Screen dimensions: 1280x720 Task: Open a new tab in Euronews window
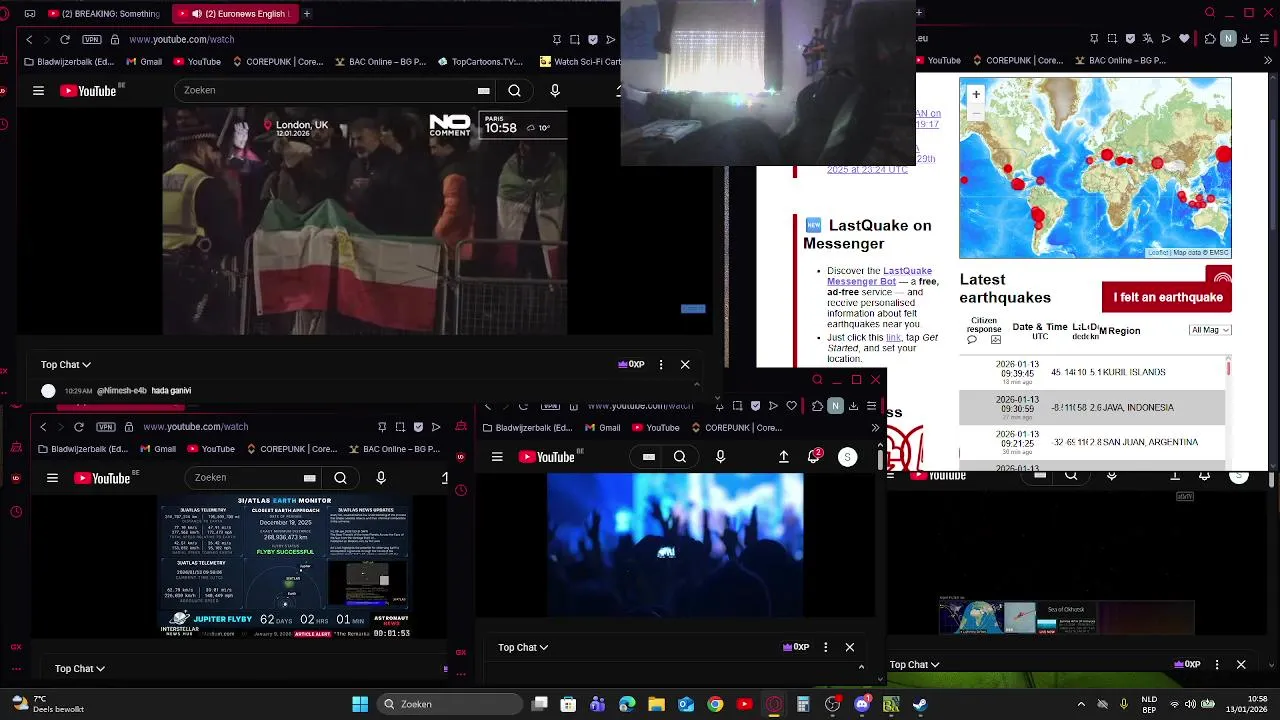(306, 14)
